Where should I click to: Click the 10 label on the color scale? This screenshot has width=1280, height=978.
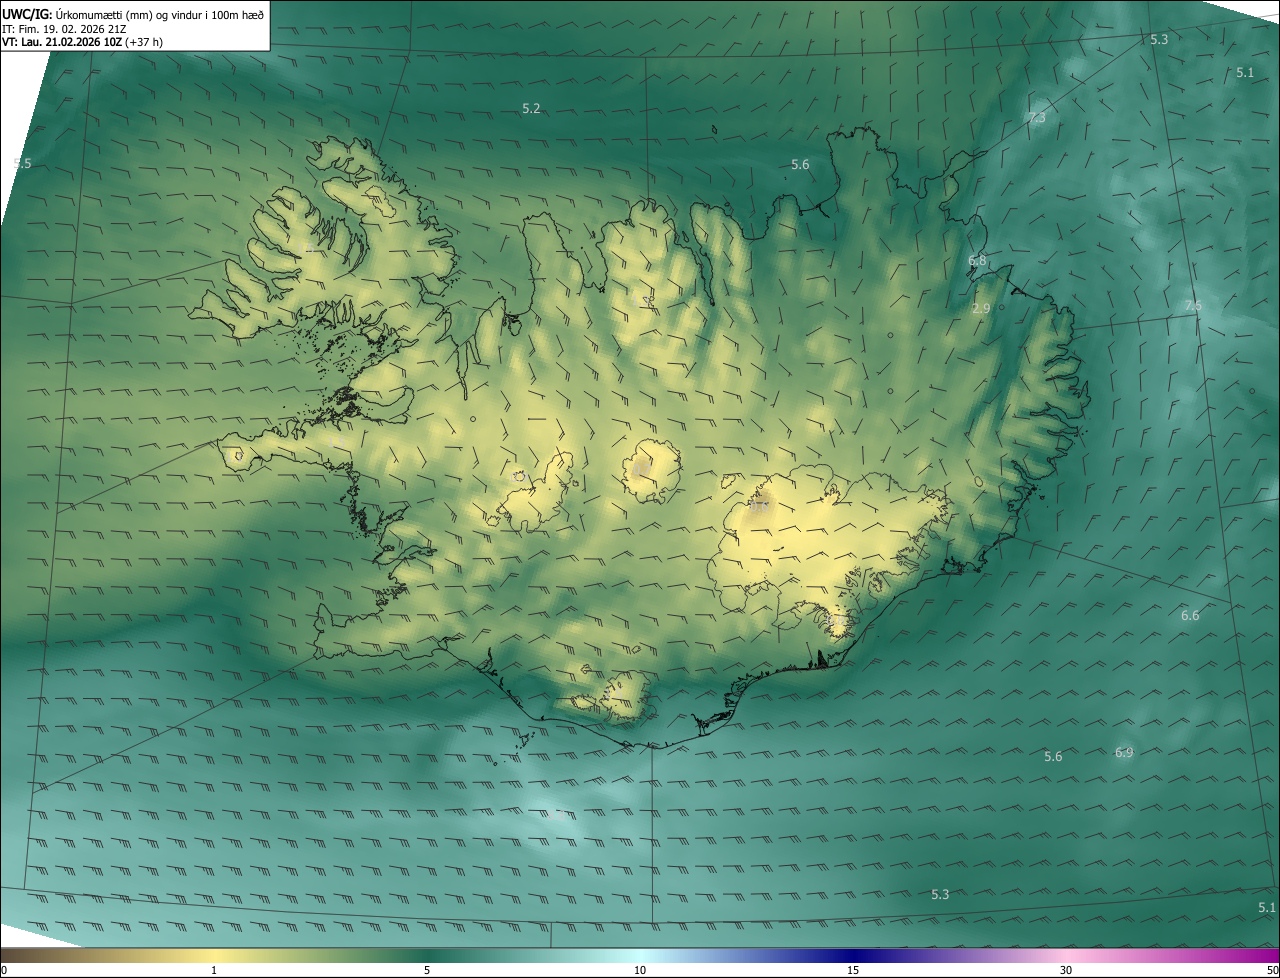[640, 970]
